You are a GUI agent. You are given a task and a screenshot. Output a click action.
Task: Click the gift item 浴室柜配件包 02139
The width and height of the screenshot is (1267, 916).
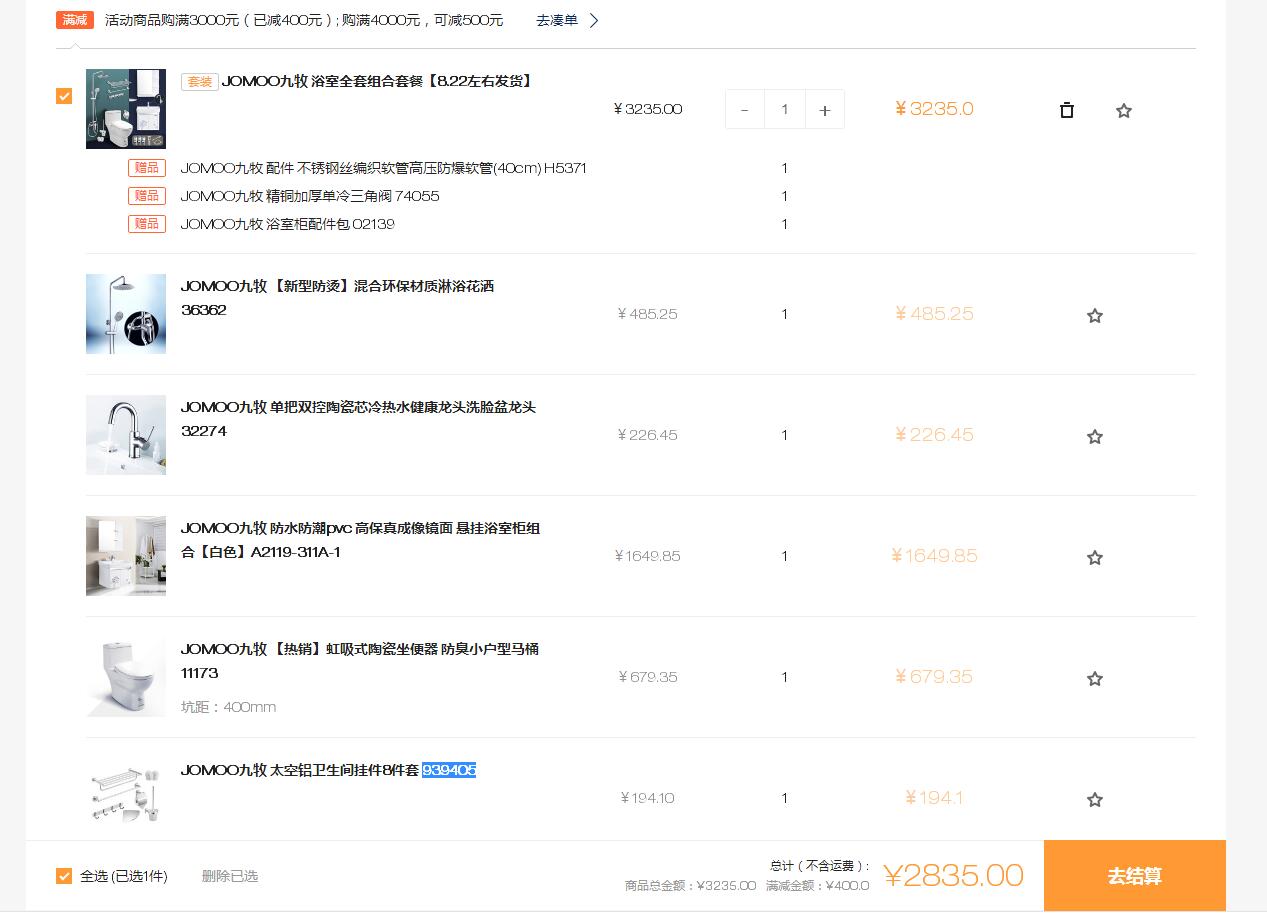[288, 224]
